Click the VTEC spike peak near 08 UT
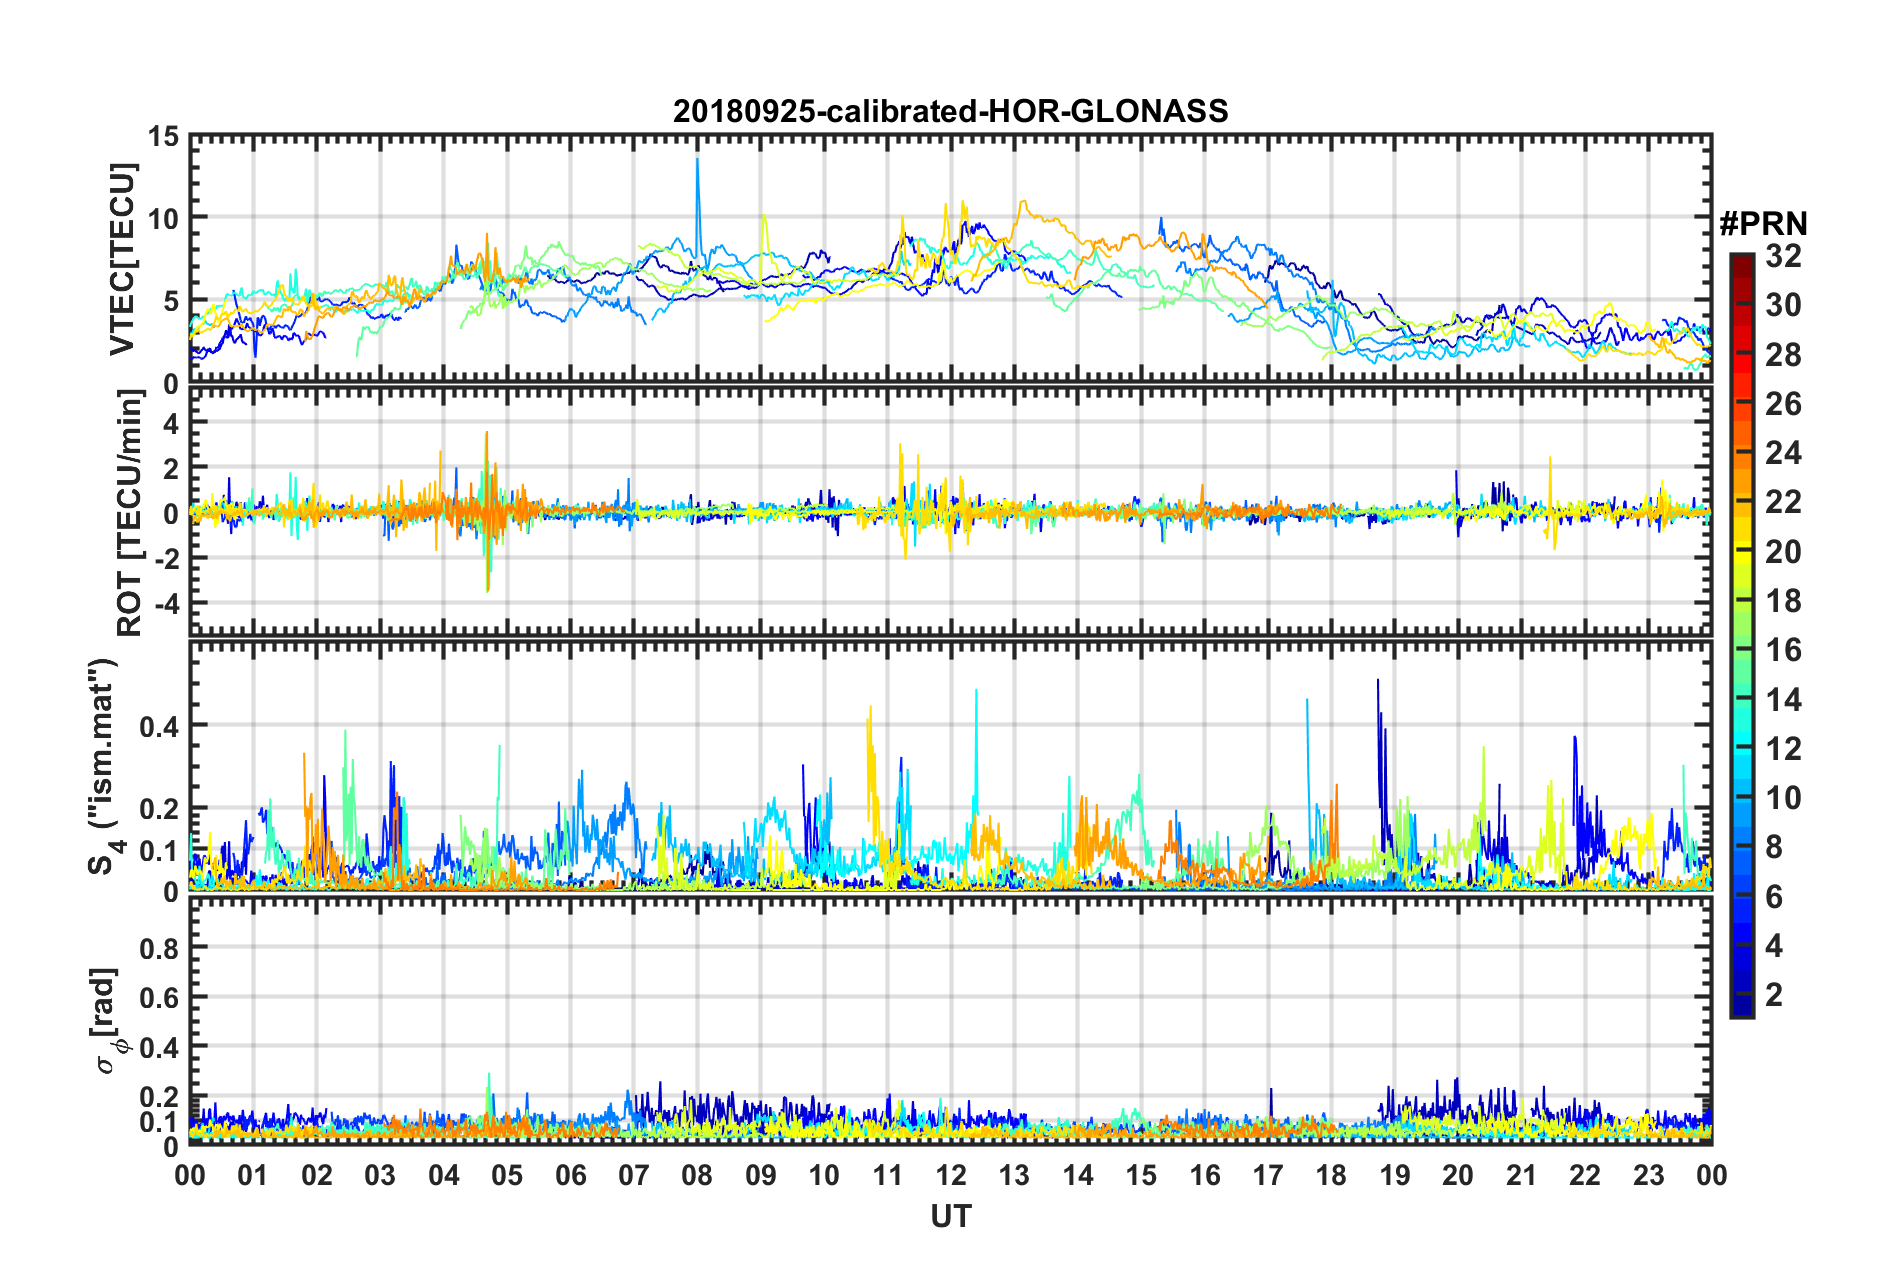 [x=697, y=159]
